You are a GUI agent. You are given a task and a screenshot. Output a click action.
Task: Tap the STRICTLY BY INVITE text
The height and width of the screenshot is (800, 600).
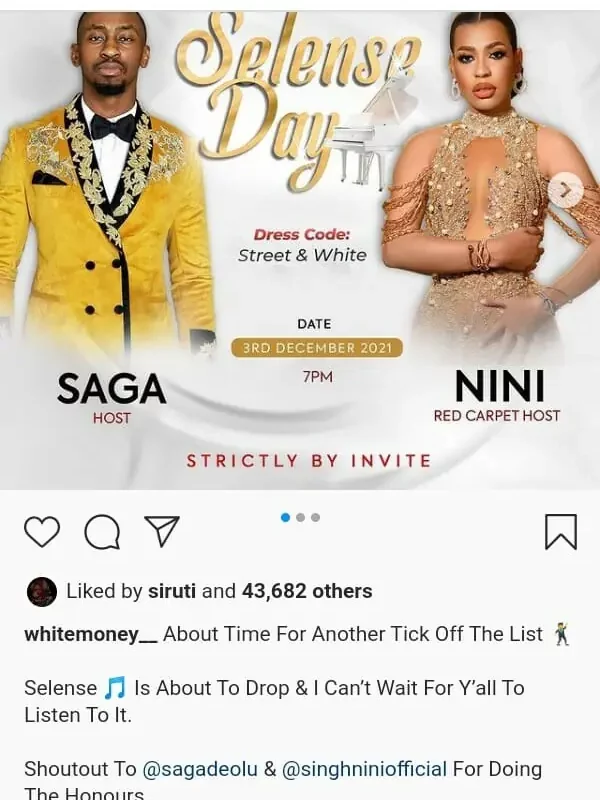pyautogui.click(x=309, y=461)
